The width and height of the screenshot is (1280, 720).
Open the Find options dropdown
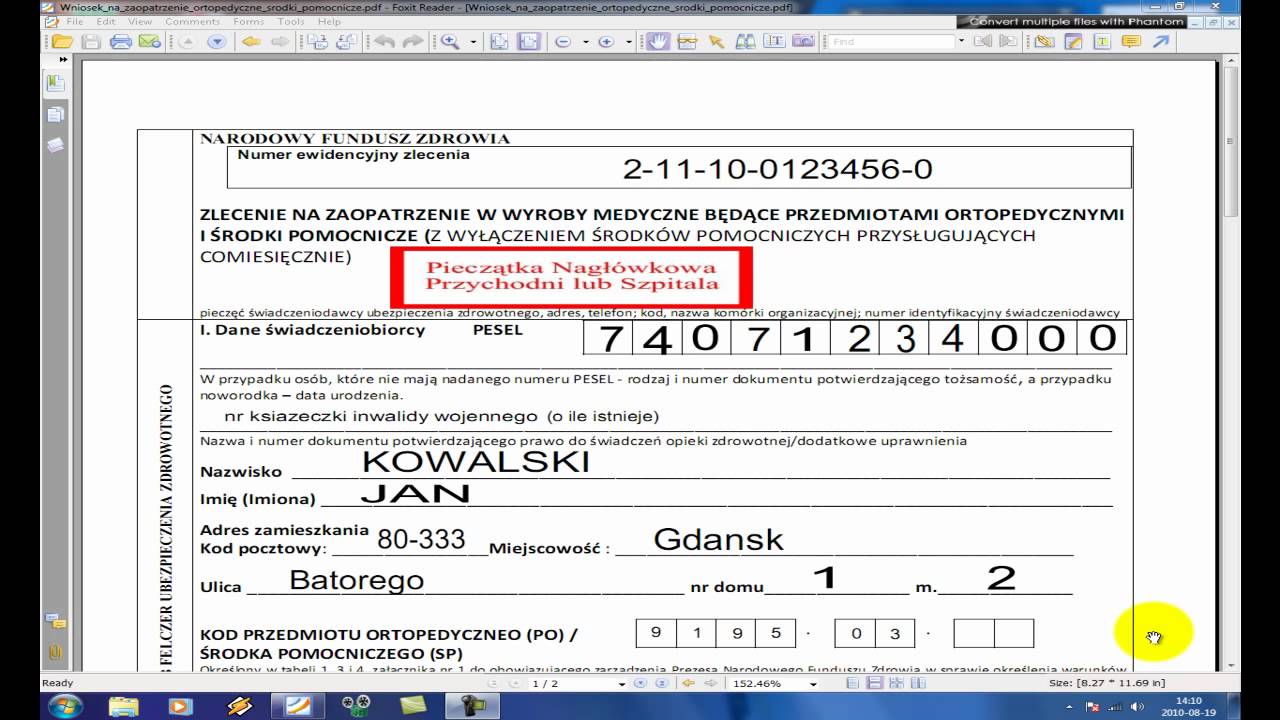(x=961, y=42)
